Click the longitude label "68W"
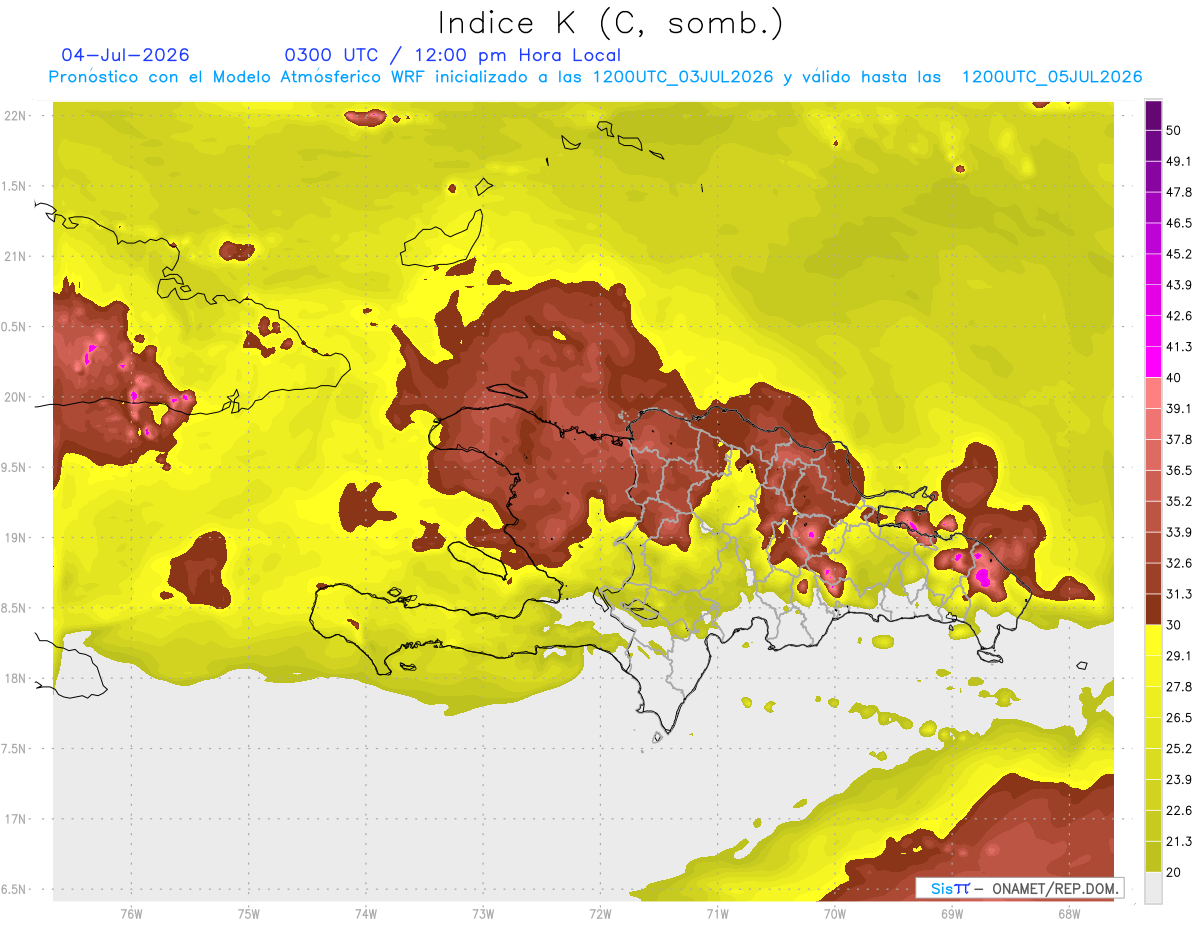Screen dimensions: 1200x927 pos(1069,913)
